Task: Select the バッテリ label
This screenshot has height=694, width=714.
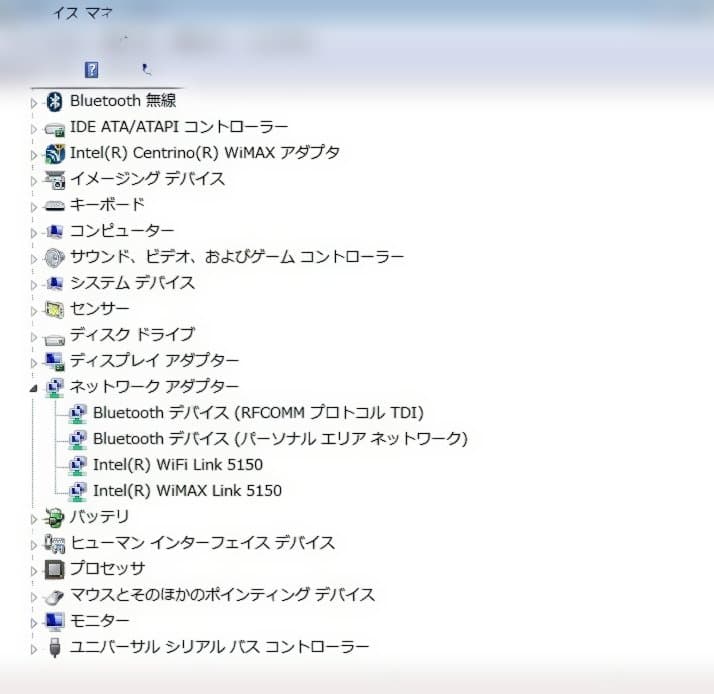Action: (x=100, y=517)
